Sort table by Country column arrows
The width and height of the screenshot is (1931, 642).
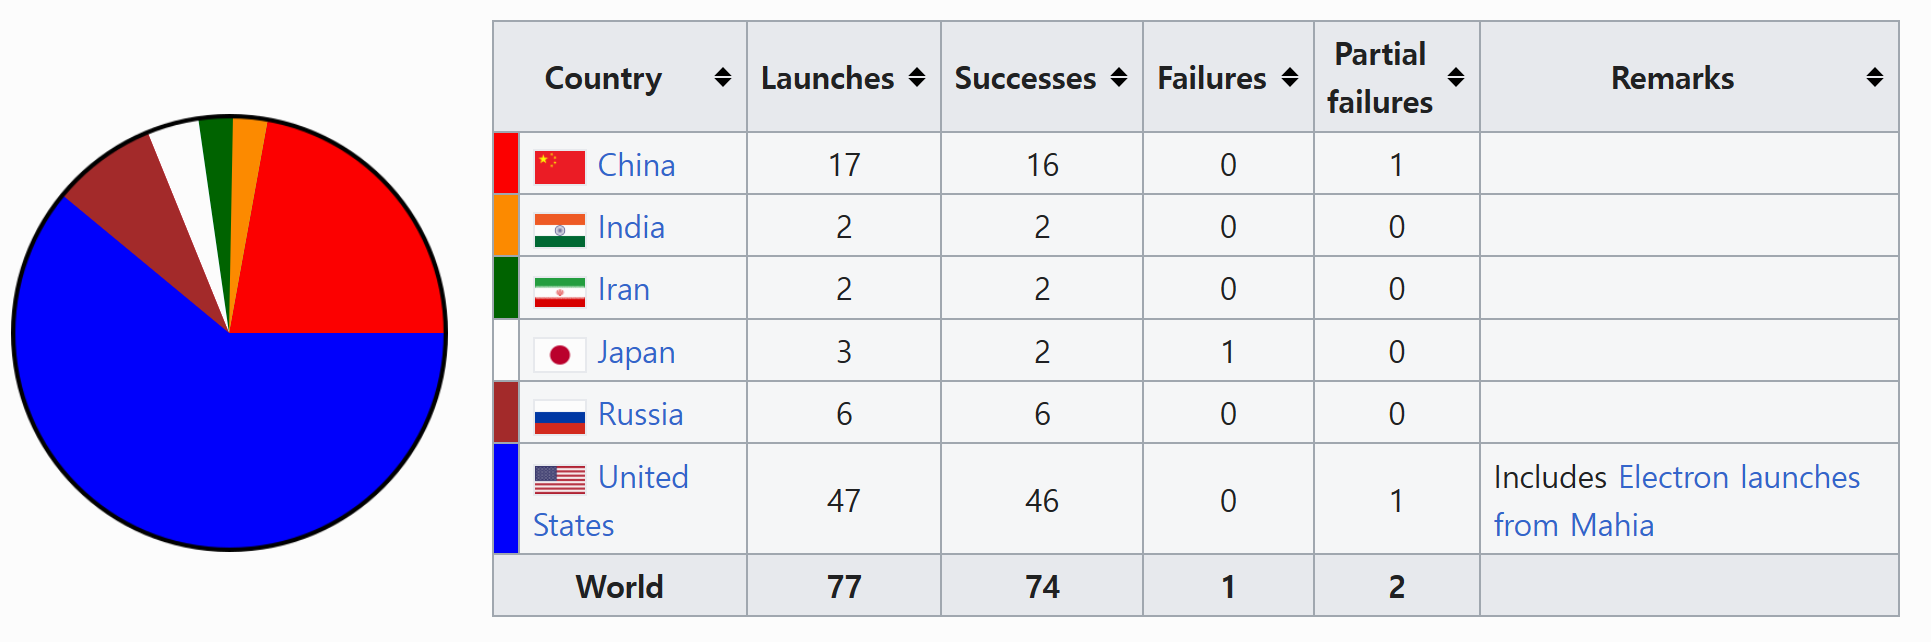(723, 78)
